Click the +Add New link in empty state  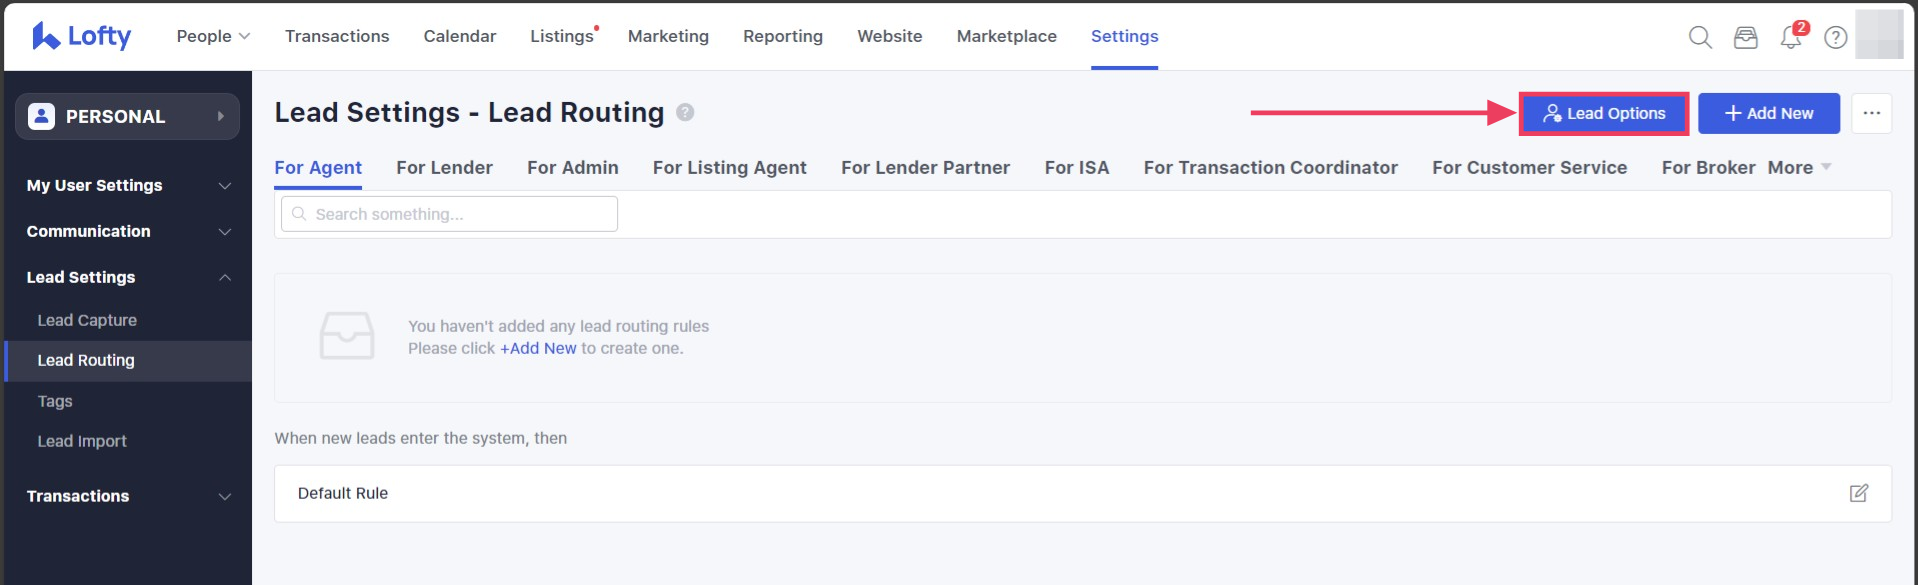point(538,348)
